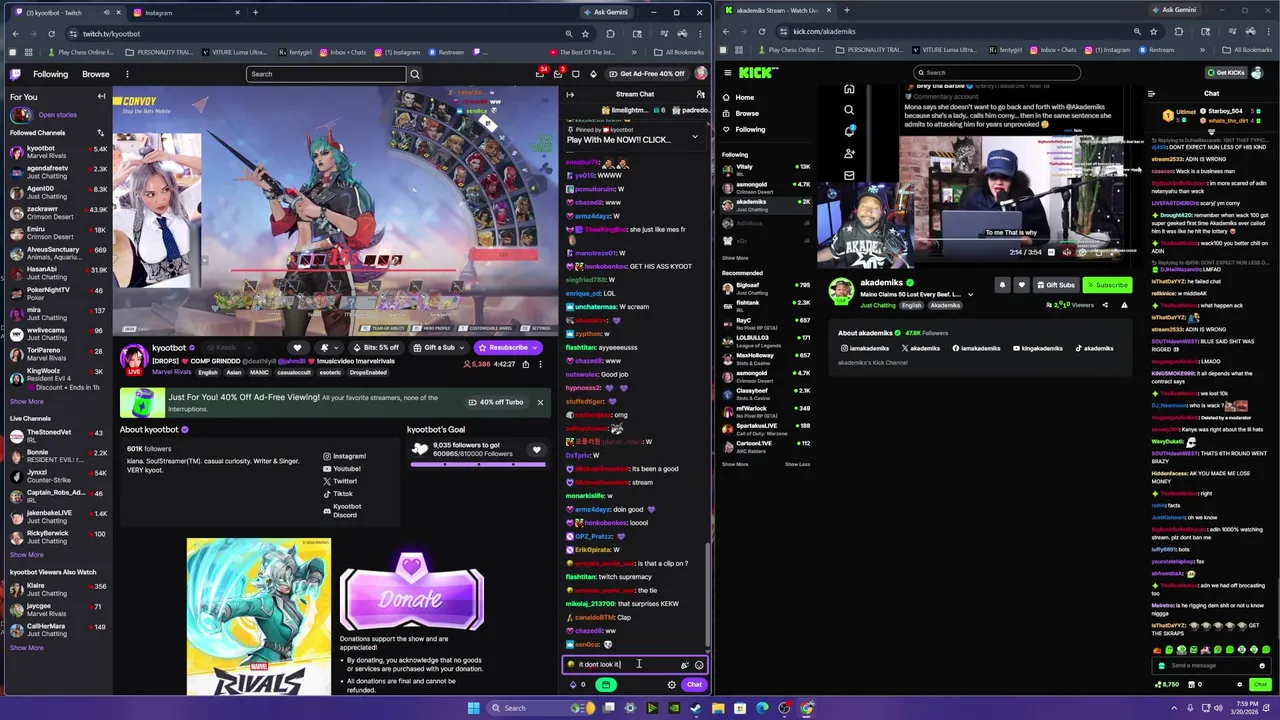Open Kick hamburger menu
1280x720 pixels.
[727, 72]
